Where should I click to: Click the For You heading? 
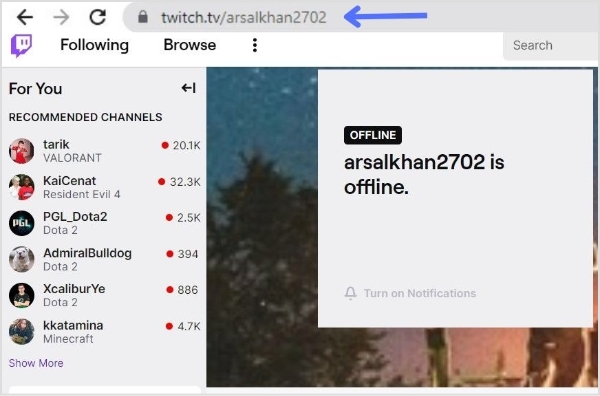click(x=36, y=89)
